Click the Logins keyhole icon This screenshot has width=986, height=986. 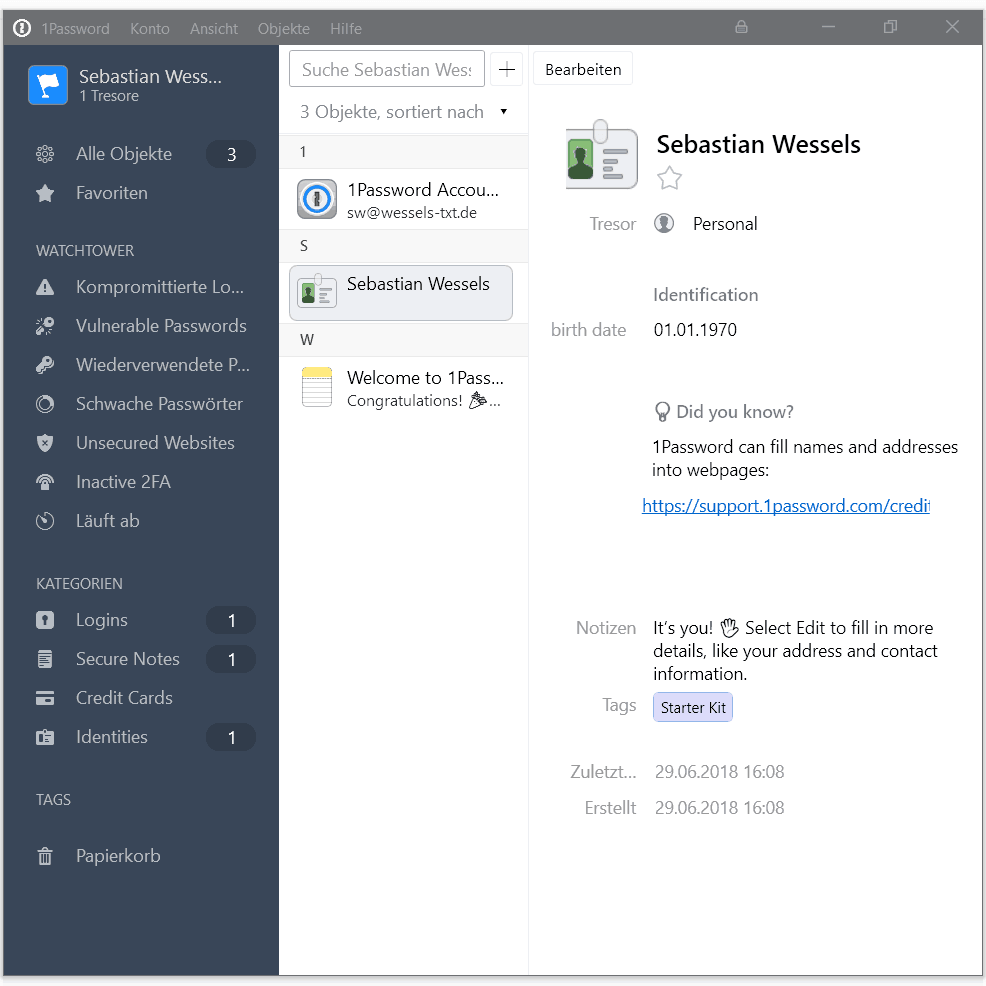(45, 620)
